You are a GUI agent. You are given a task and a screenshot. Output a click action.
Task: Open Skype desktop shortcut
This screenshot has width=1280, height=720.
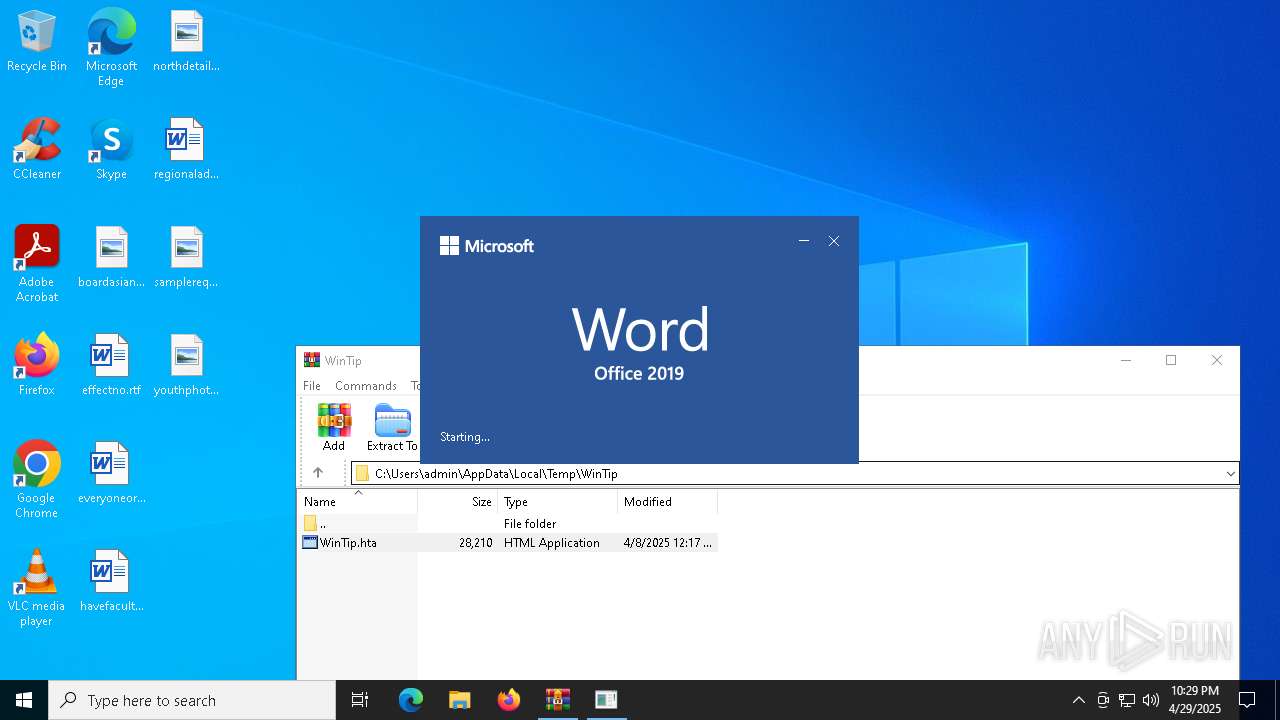(x=111, y=150)
